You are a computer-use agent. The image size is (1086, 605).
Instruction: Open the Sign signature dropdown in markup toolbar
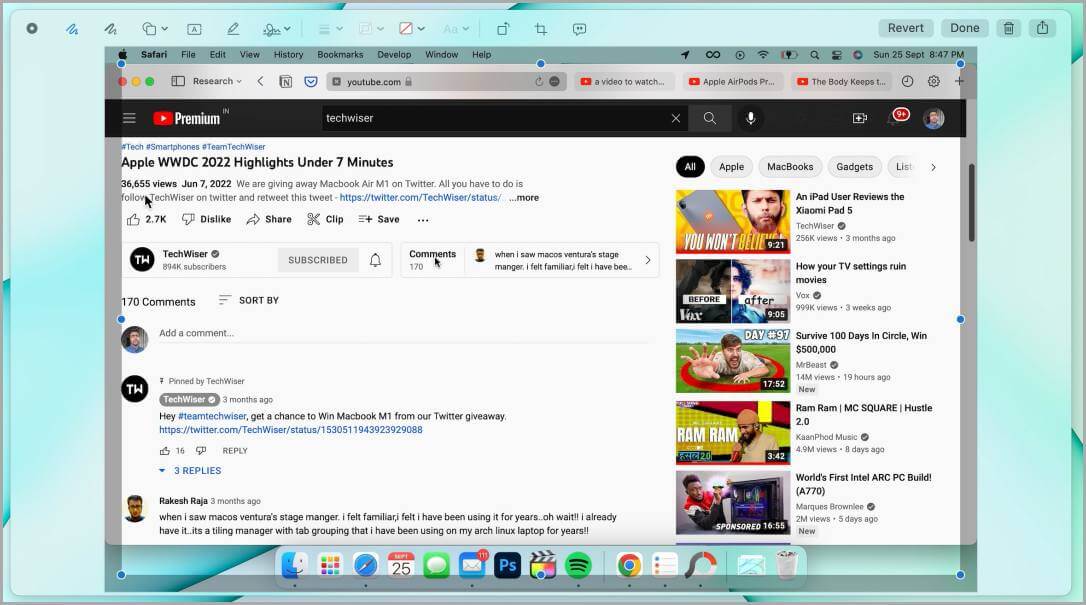277,29
